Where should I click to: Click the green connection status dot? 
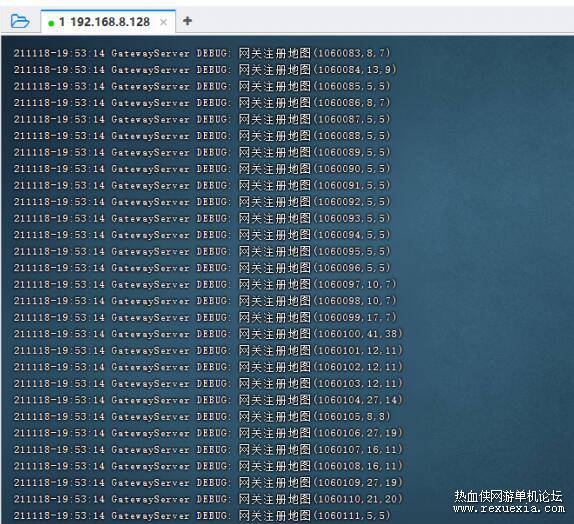51,23
